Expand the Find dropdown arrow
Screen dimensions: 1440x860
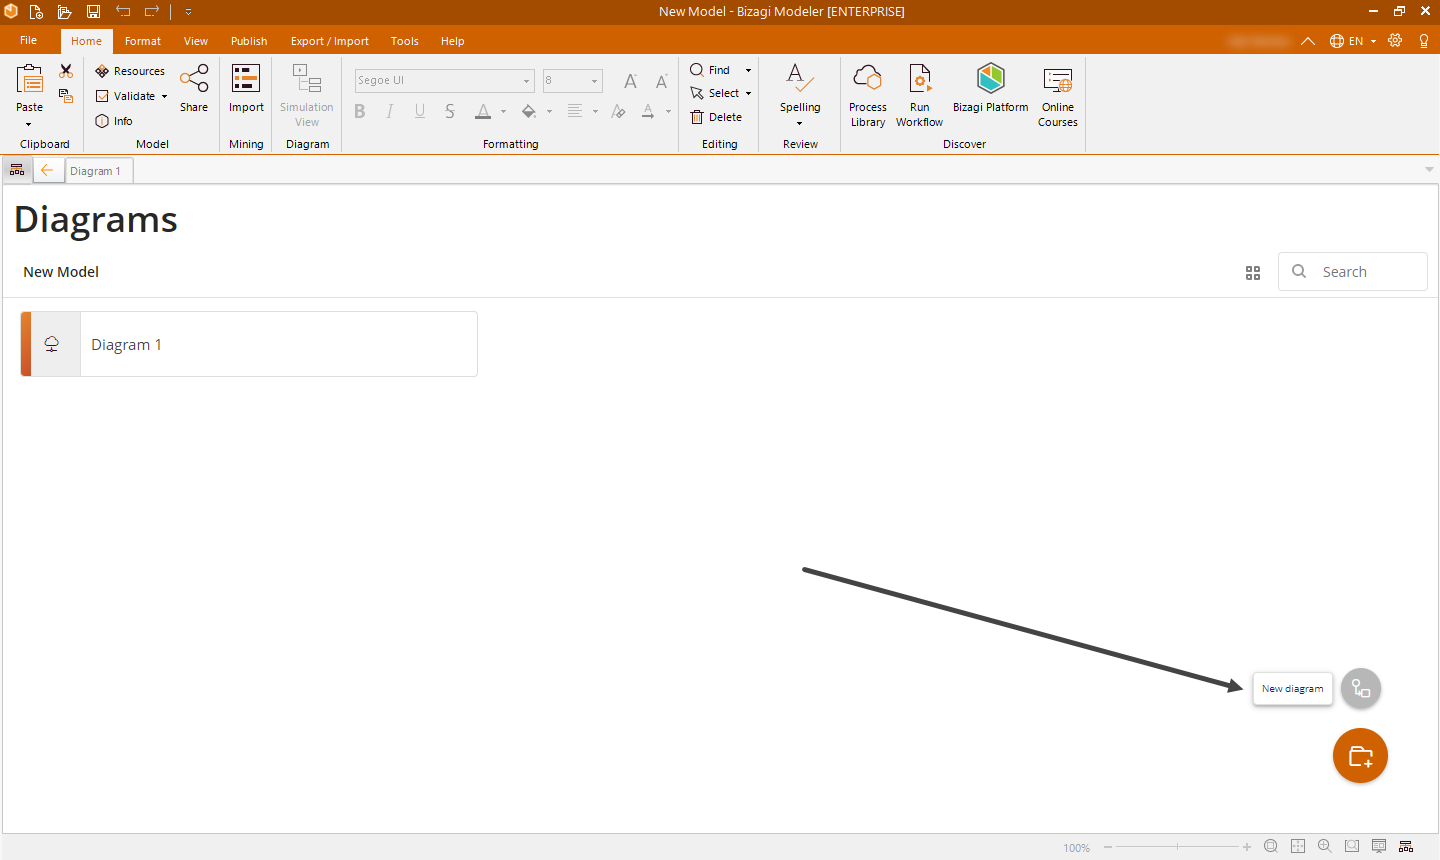tap(748, 70)
